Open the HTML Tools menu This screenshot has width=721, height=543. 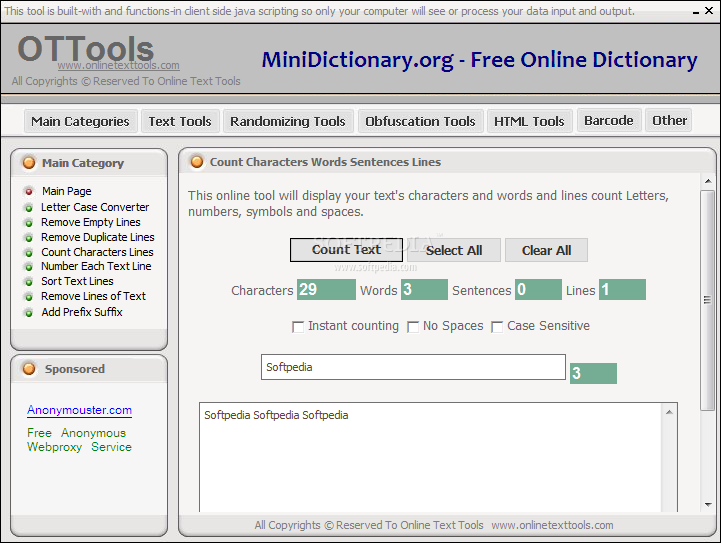529,121
